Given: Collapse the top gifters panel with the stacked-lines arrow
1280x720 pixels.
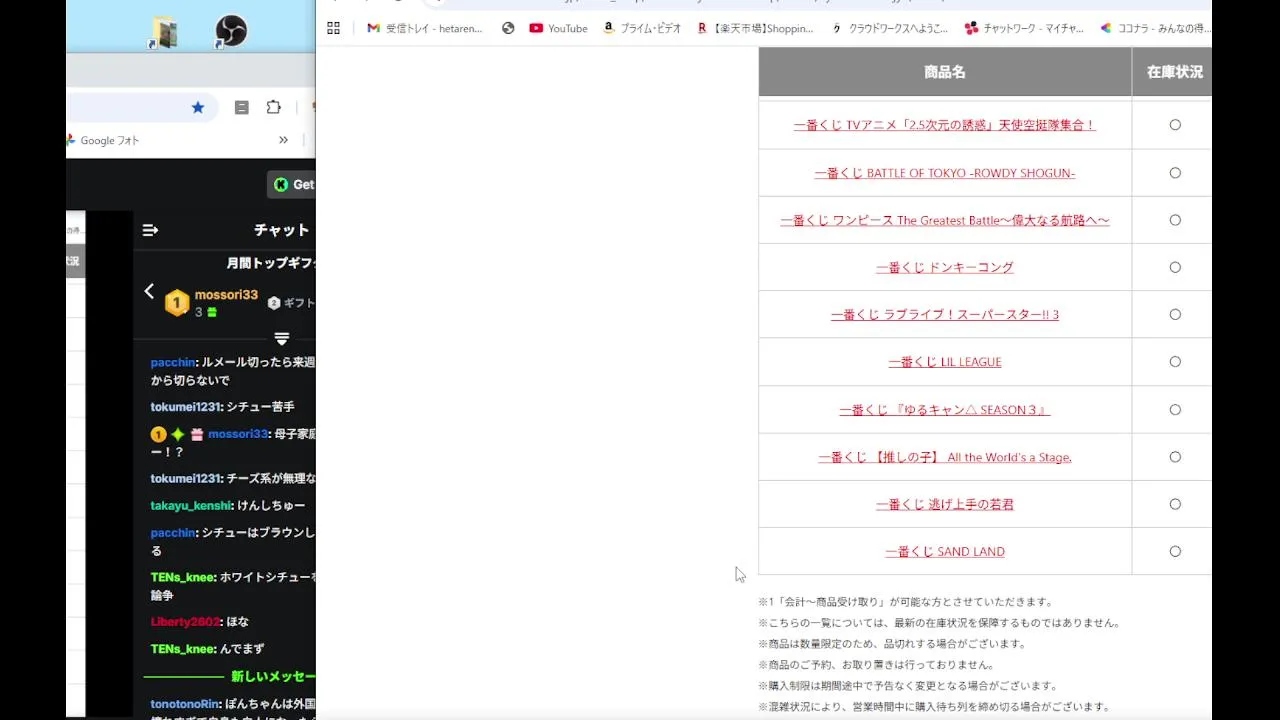Looking at the screenshot, I should click(282, 339).
